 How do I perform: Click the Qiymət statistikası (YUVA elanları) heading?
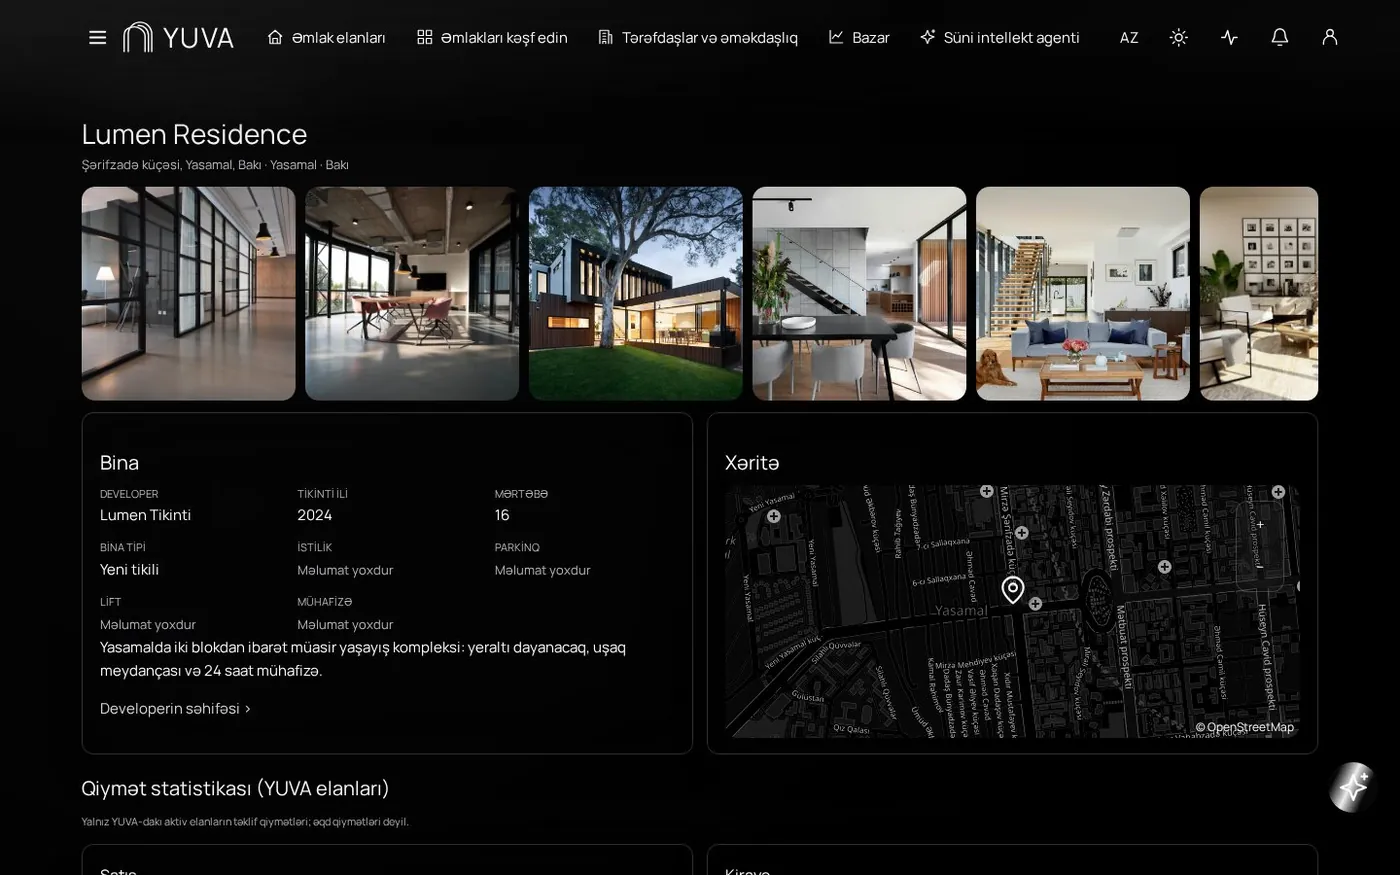[235, 788]
